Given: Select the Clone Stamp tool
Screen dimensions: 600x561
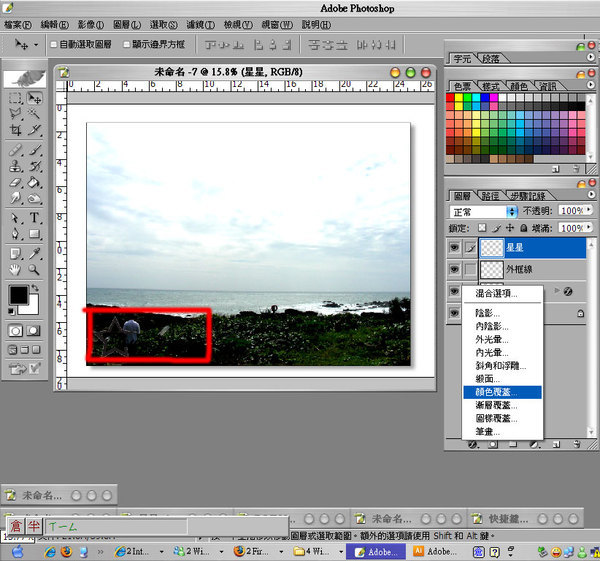Looking at the screenshot, I should pyautogui.click(x=15, y=166).
